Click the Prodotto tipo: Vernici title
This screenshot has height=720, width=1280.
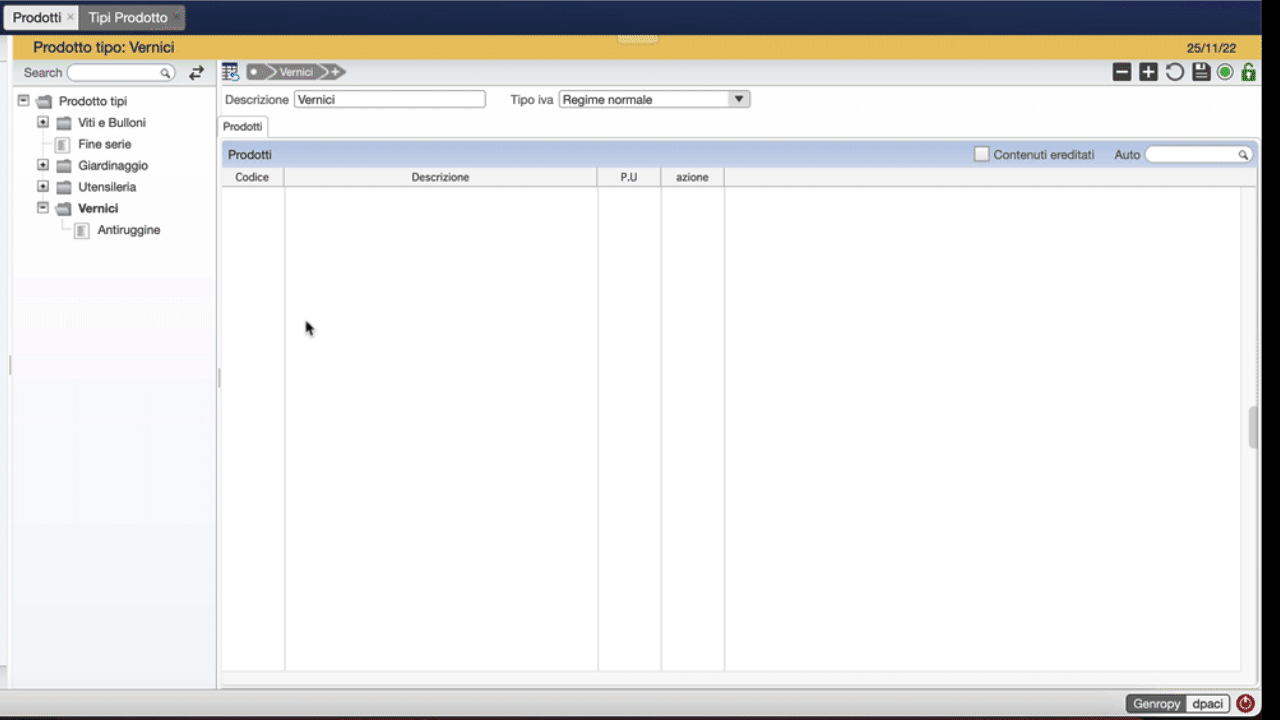tap(104, 47)
